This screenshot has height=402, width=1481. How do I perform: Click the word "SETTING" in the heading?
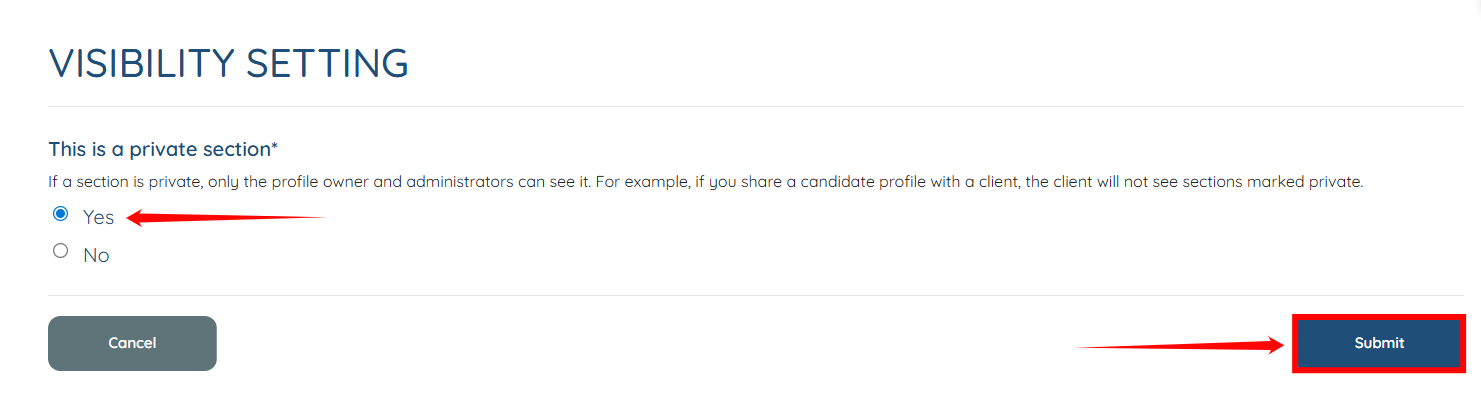(x=328, y=64)
